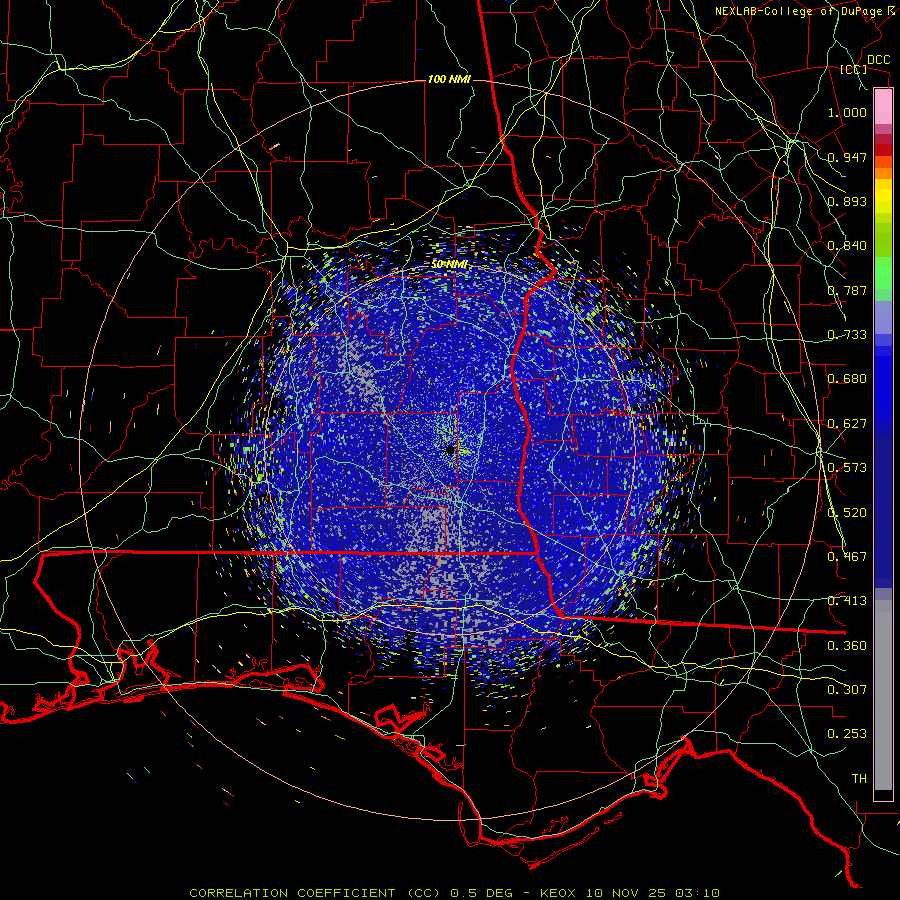Click the 50 NMI range ring label
The width and height of the screenshot is (900, 900).
coord(450,265)
